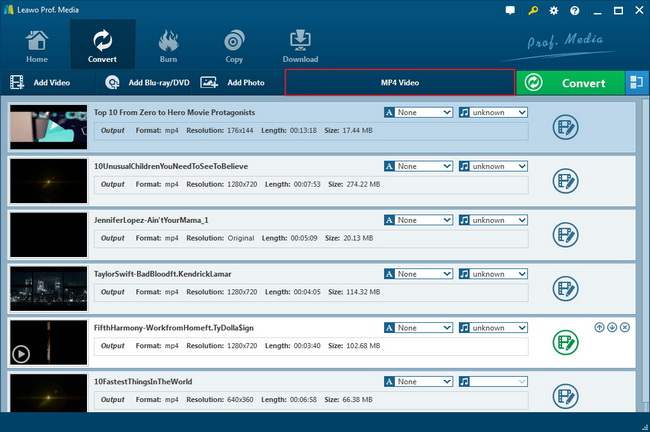650x432 pixels.
Task: Click length value '00:13:18'
Action: pyautogui.click(x=303, y=130)
